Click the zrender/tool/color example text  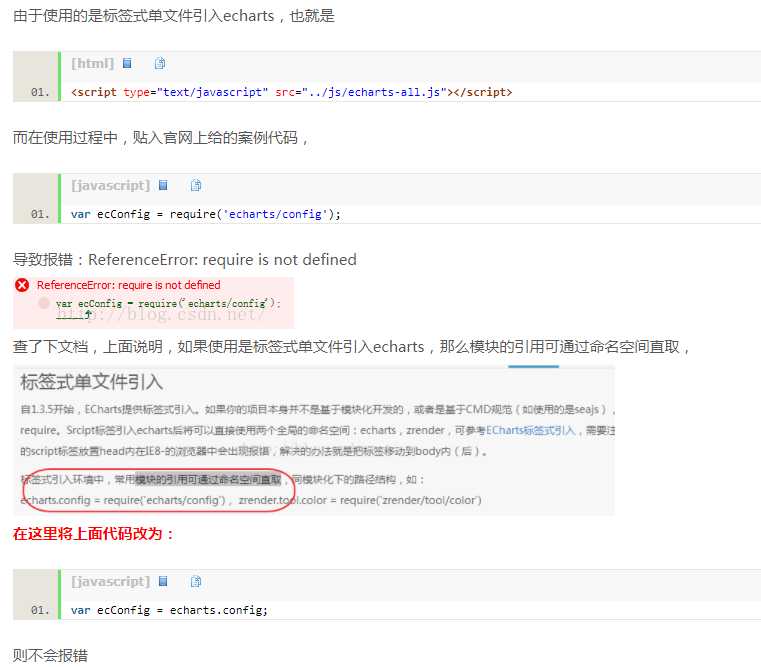pyautogui.click(x=360, y=500)
